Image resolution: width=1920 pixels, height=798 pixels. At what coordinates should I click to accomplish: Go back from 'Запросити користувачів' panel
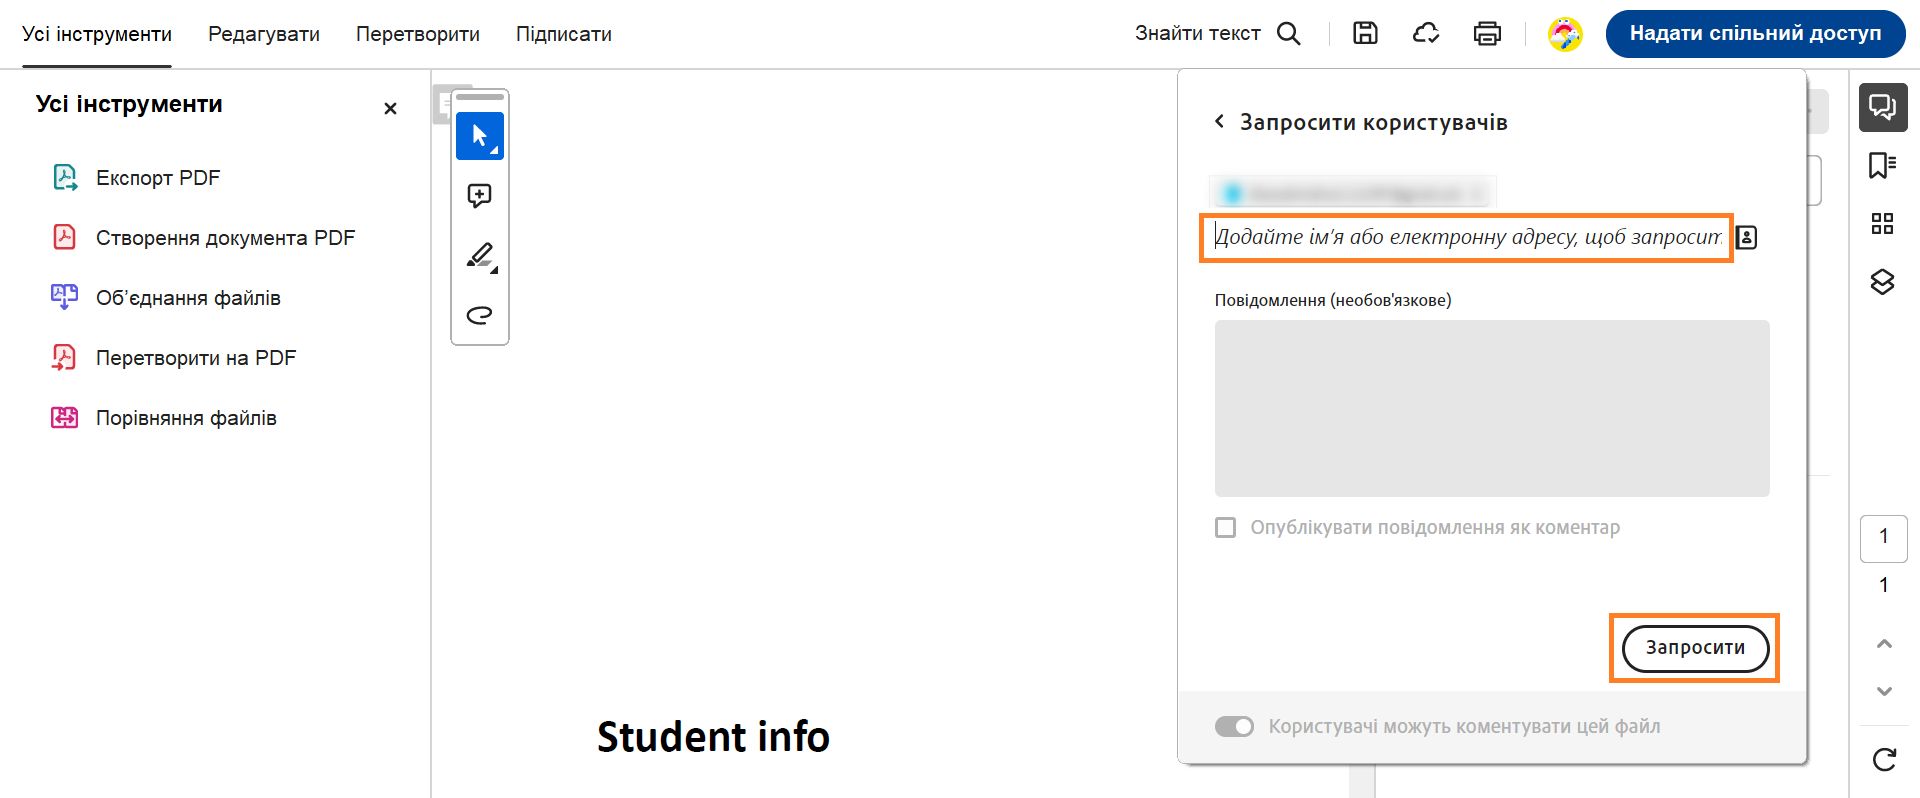click(x=1219, y=121)
